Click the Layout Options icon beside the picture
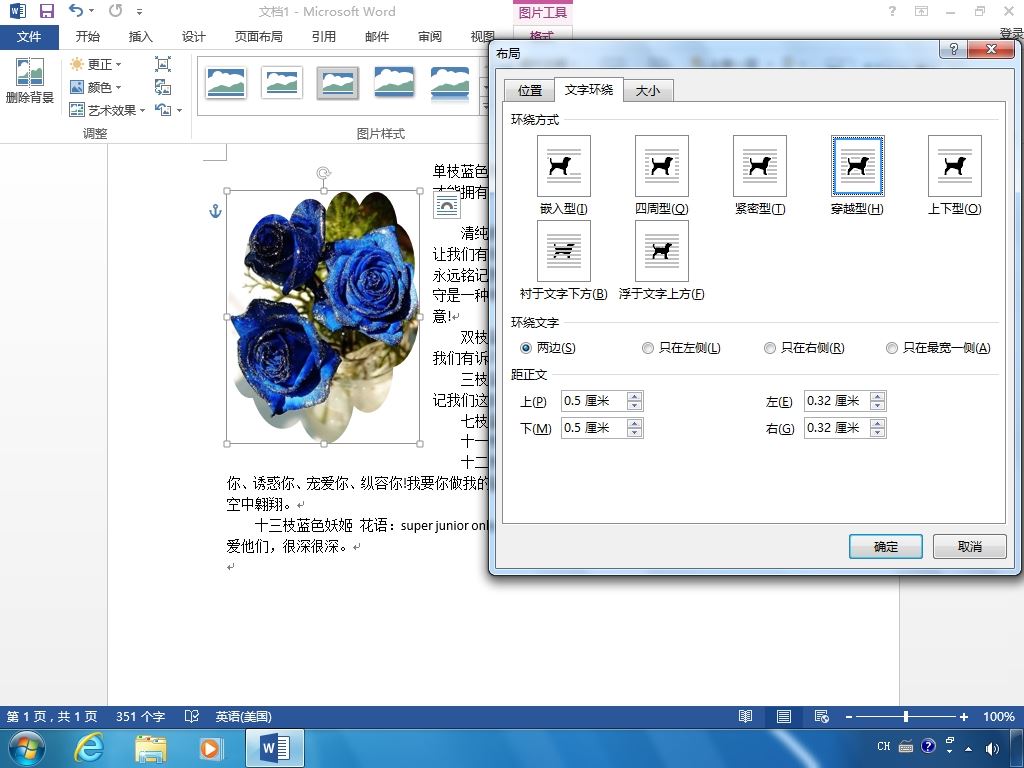 447,206
